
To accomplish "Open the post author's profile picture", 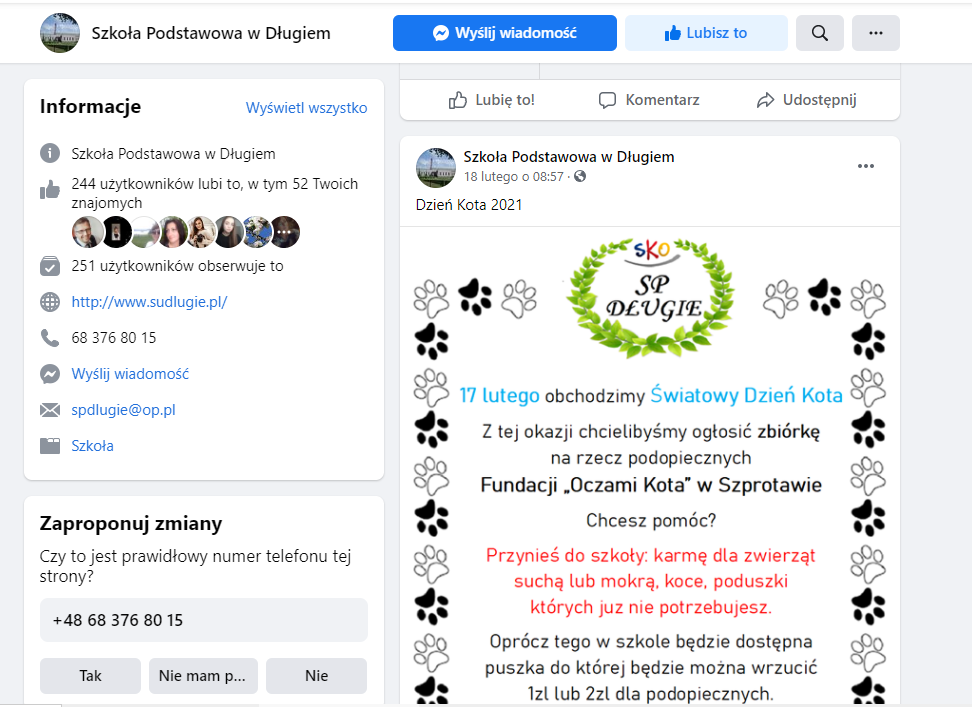I will tap(436, 167).
